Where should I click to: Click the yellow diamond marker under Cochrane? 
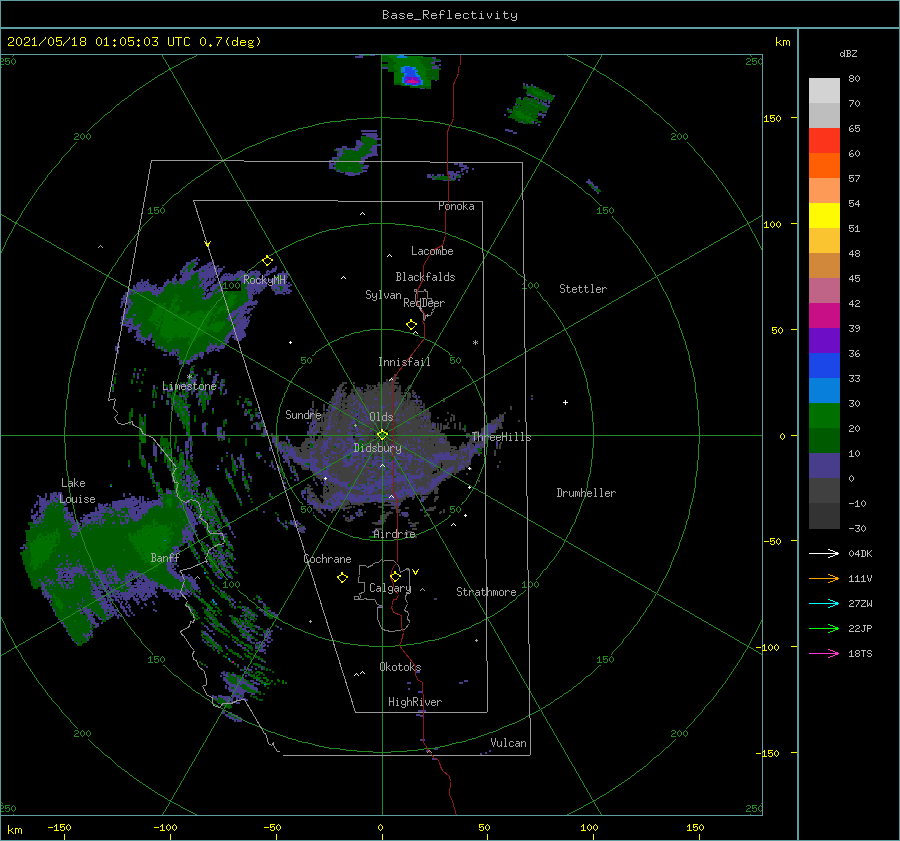[x=342, y=578]
